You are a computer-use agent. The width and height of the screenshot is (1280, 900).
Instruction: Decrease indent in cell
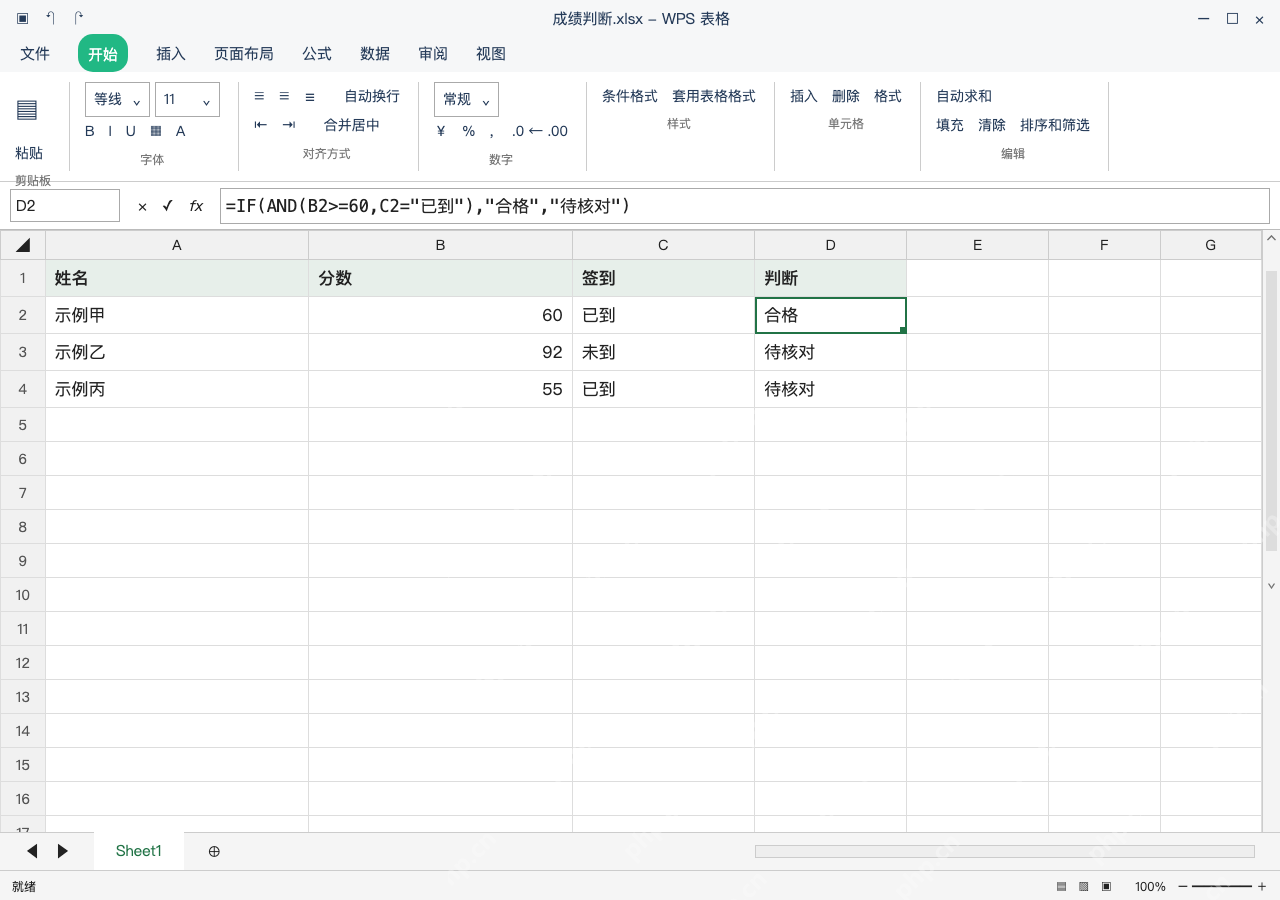[x=261, y=125]
